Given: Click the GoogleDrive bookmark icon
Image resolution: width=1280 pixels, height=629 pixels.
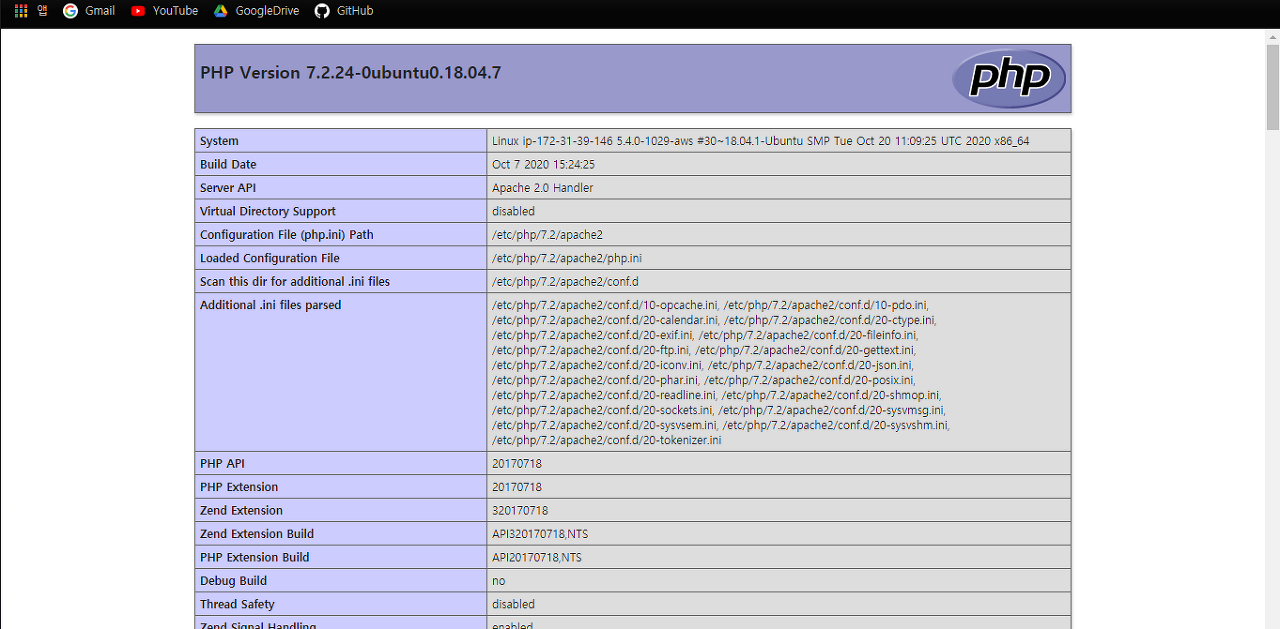Looking at the screenshot, I should (x=221, y=11).
